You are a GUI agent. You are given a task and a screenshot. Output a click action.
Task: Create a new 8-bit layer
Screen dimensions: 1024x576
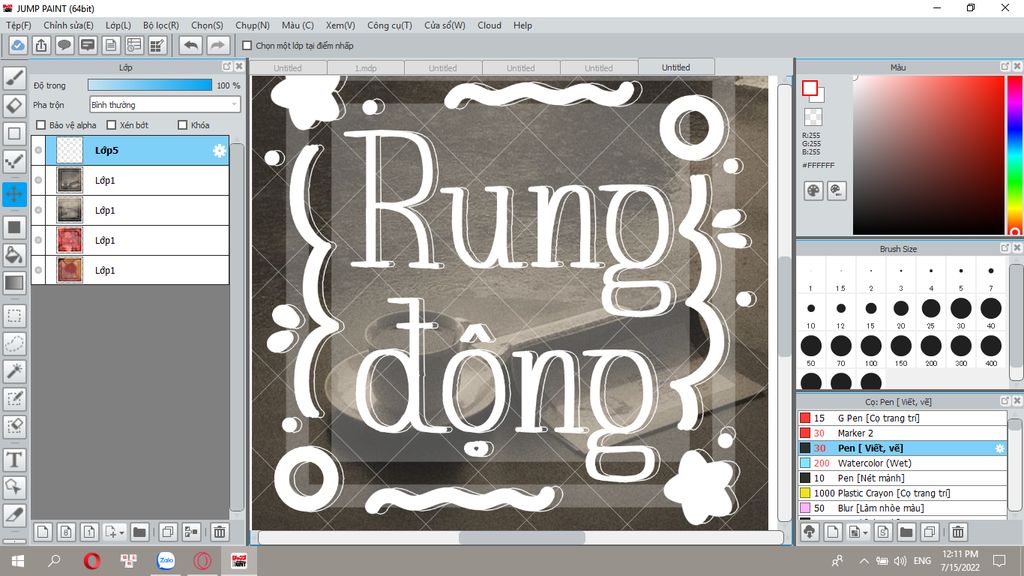66,532
